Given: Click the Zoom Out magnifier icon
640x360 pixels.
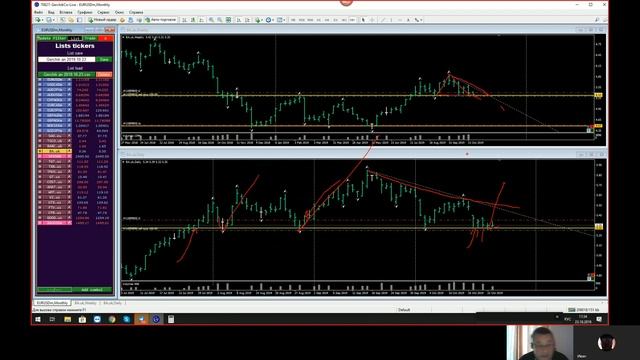Looking at the screenshot, I should pyautogui.click(x=220, y=20).
